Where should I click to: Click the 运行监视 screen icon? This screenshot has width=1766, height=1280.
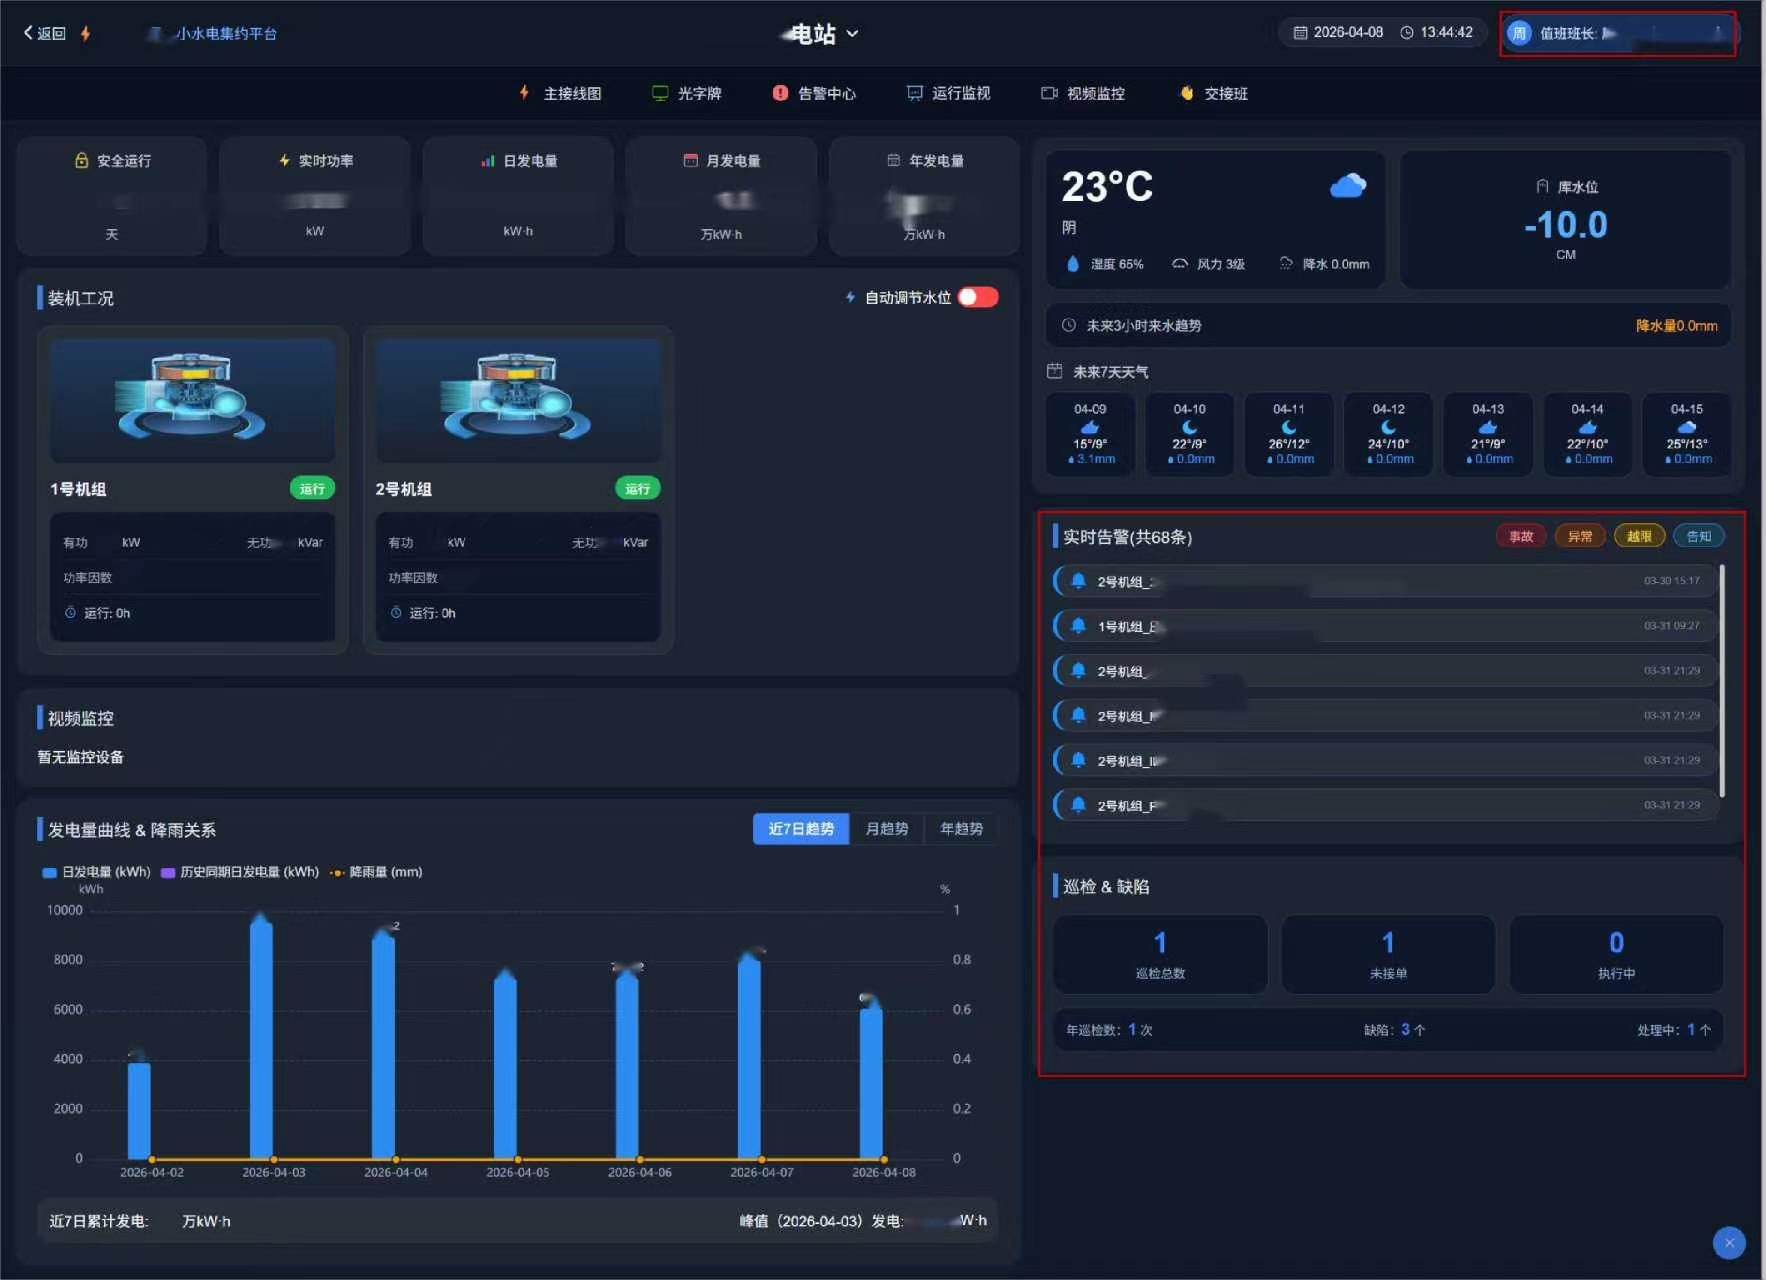(914, 93)
